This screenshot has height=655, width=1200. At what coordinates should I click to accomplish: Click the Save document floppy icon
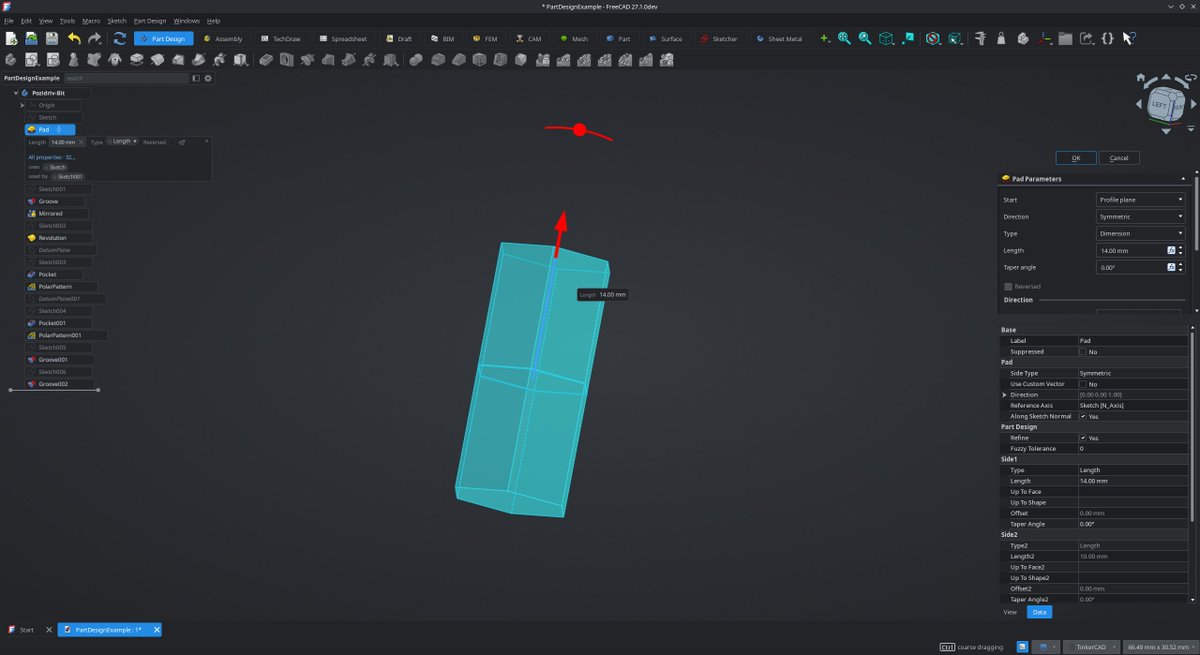51,38
